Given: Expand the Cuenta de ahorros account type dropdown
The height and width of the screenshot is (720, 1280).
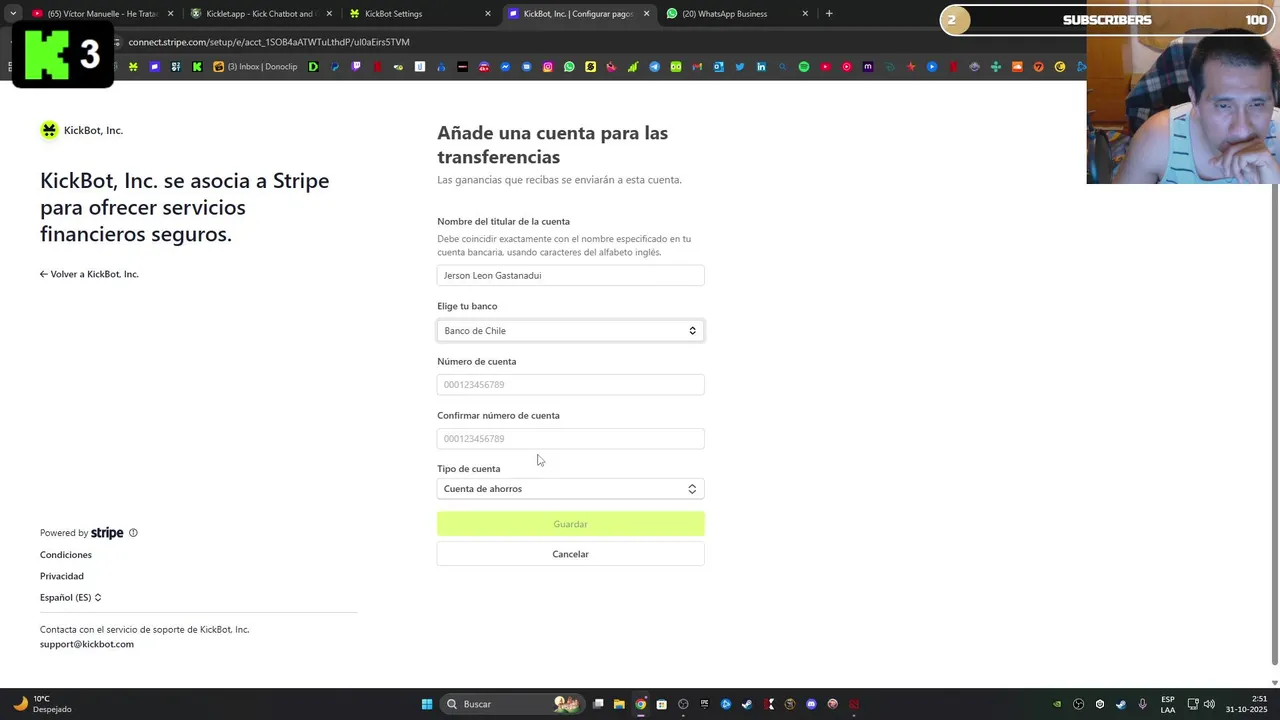Looking at the screenshot, I should [570, 489].
